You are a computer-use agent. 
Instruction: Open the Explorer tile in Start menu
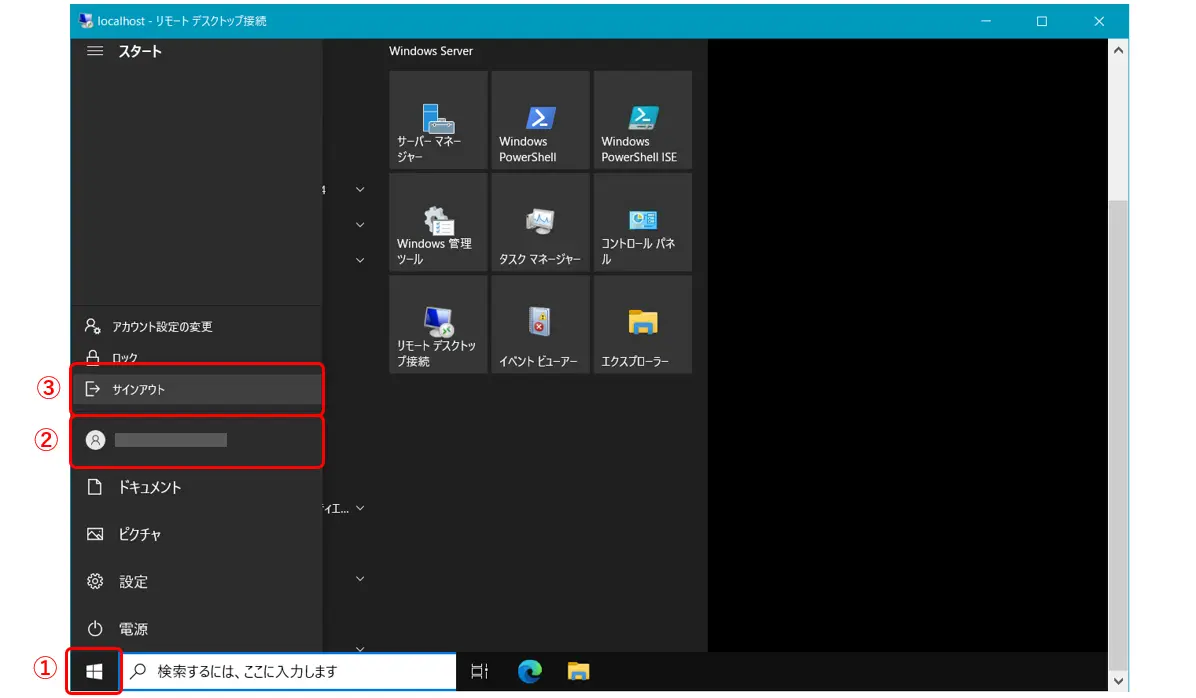click(x=642, y=325)
